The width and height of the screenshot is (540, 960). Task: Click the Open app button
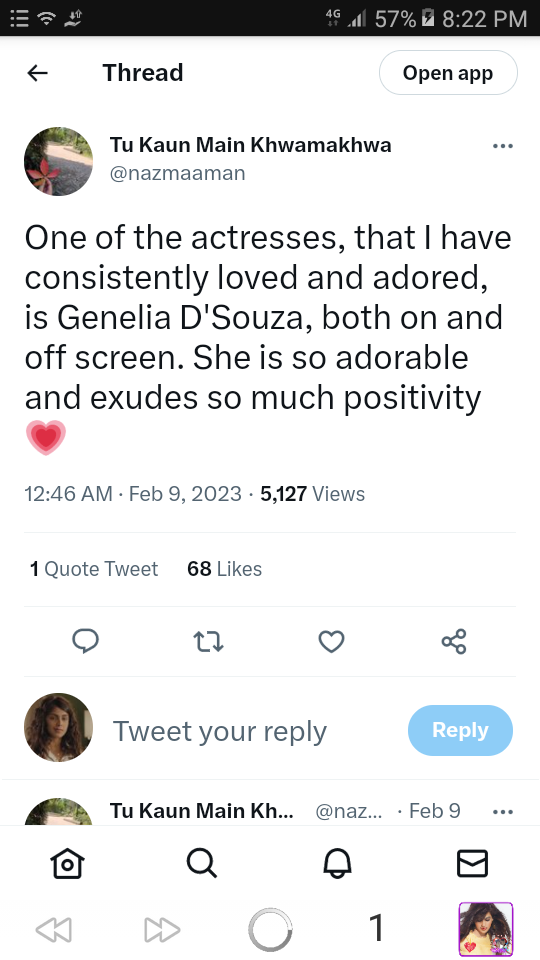coord(448,73)
